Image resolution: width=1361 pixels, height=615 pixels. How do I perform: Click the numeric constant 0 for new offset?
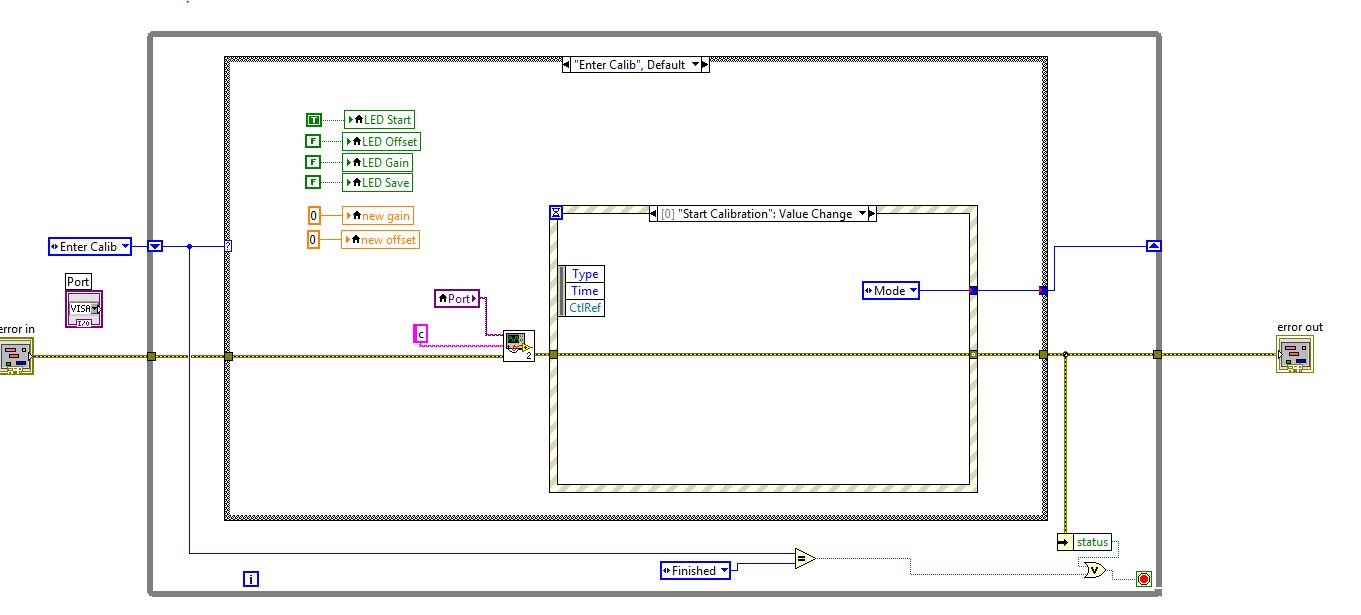click(314, 240)
